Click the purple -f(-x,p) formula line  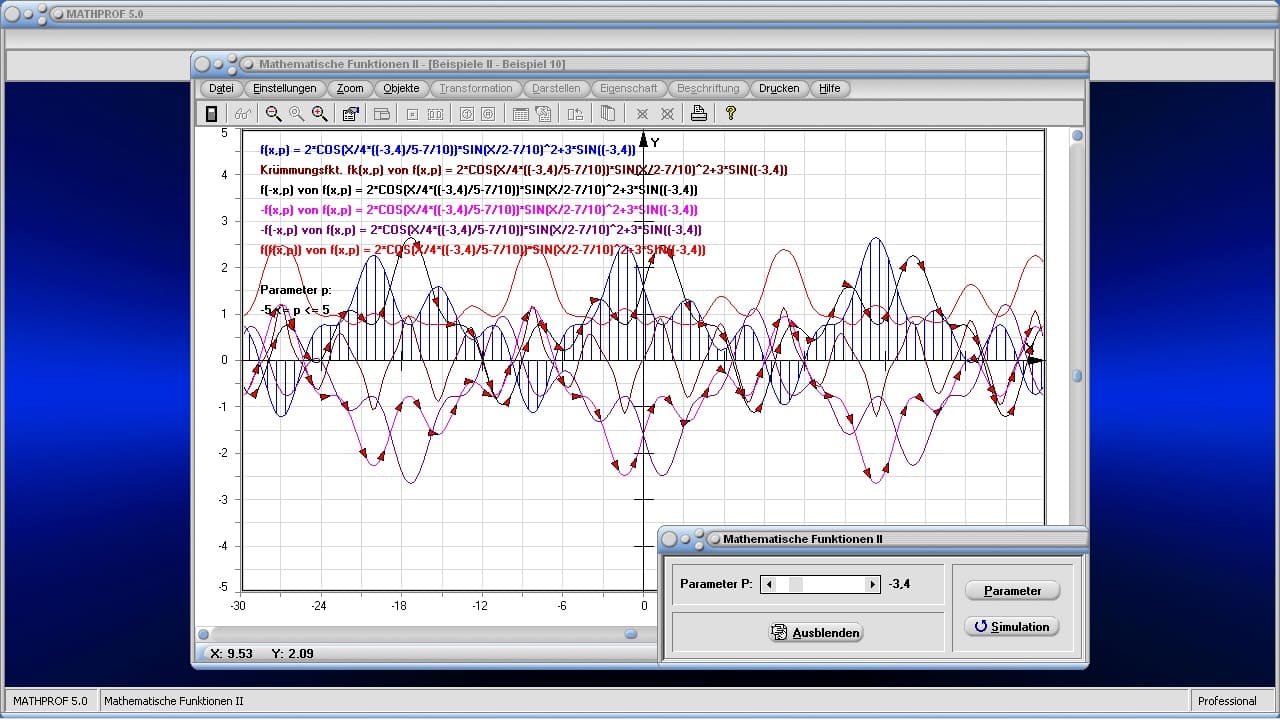[480, 230]
